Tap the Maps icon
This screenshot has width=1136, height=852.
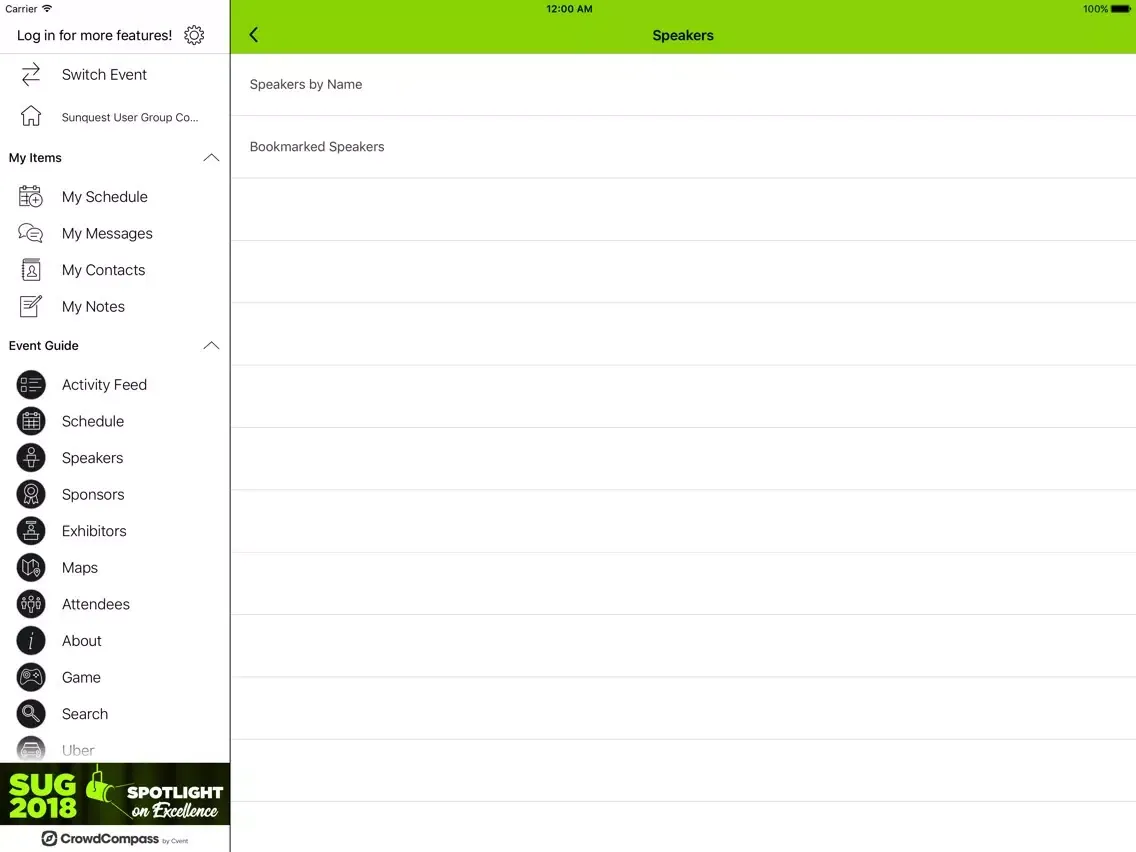click(30, 567)
